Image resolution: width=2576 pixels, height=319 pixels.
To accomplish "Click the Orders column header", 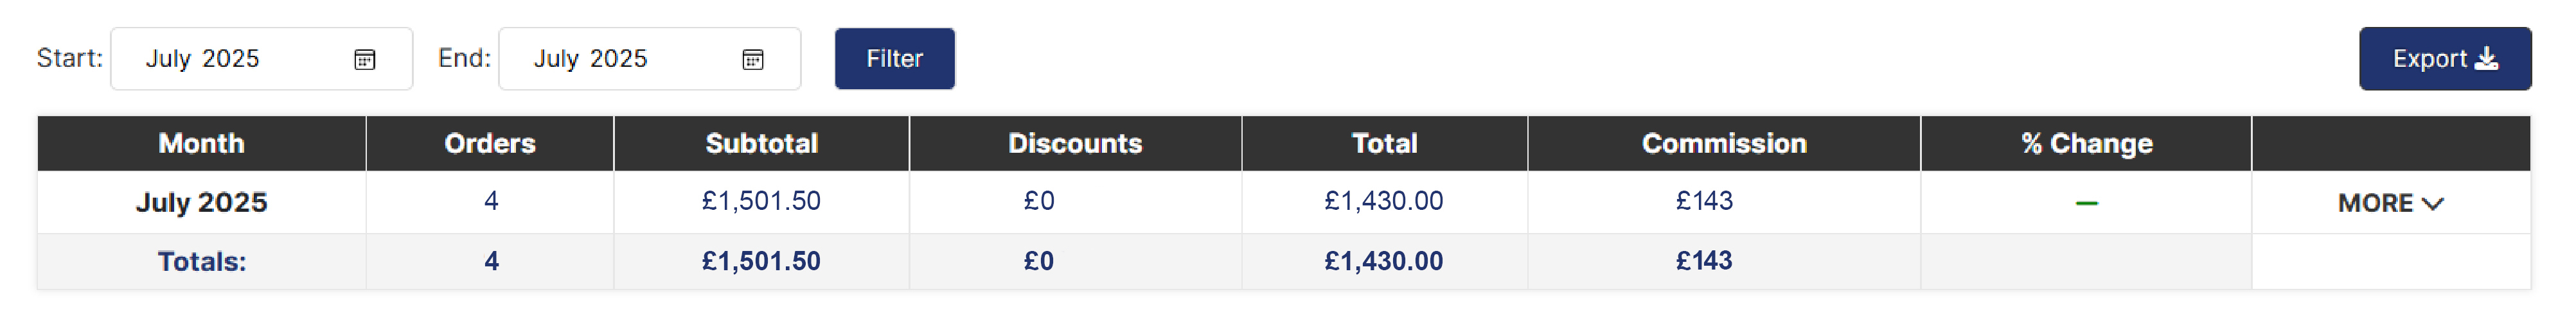I will point(490,144).
